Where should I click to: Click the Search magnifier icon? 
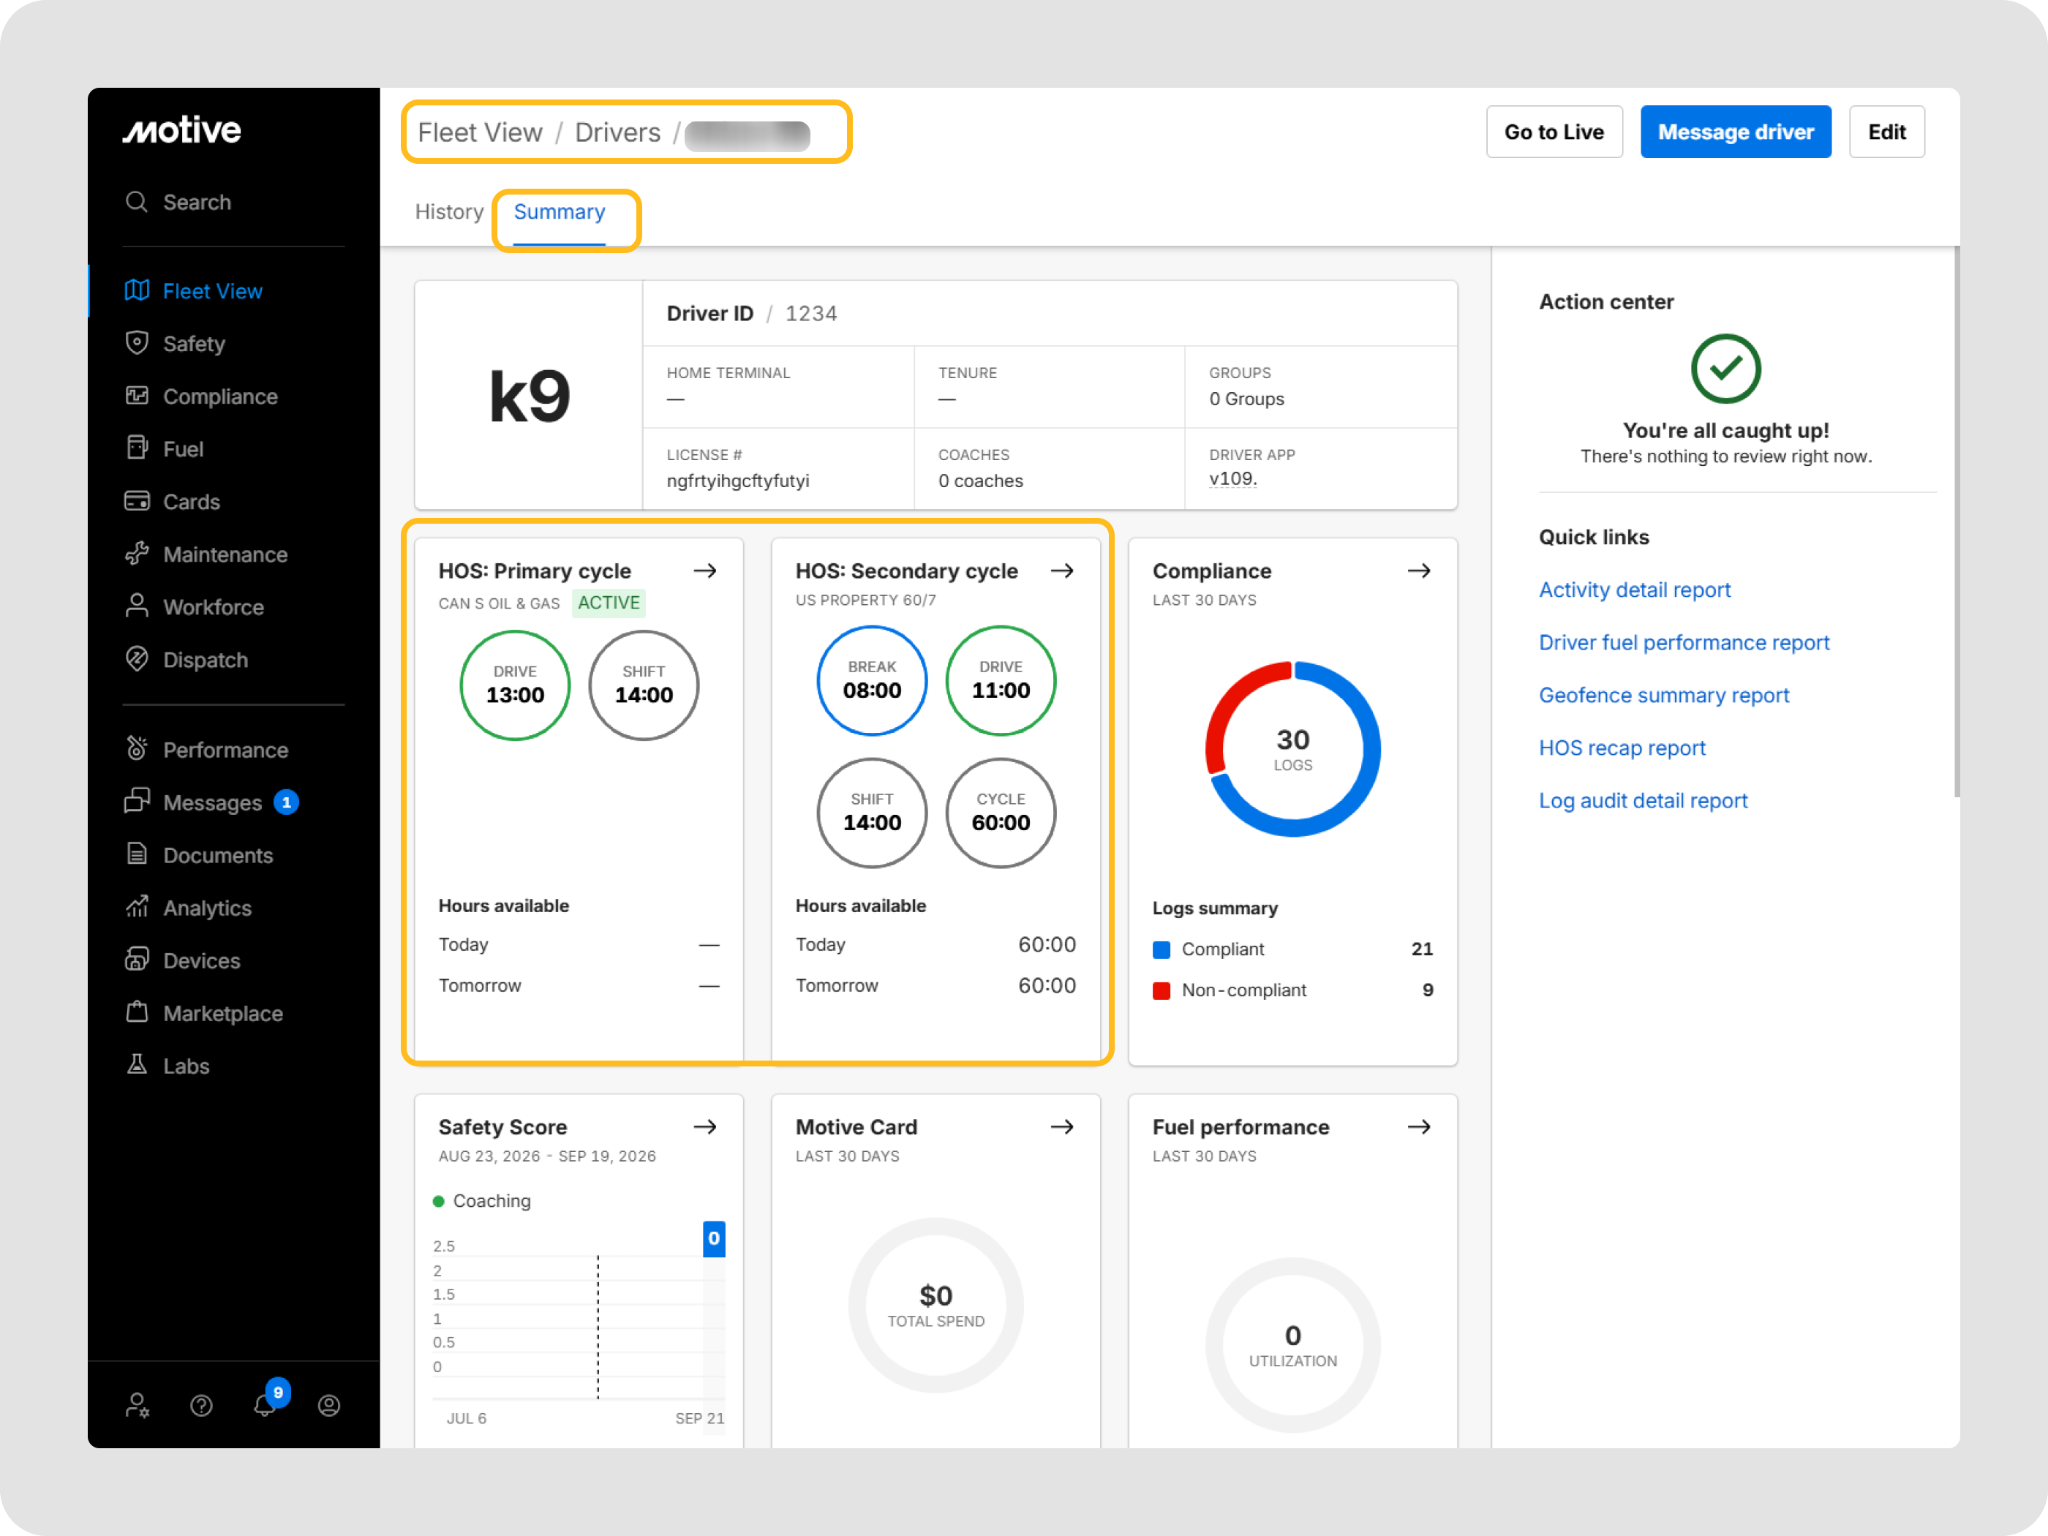pos(137,202)
